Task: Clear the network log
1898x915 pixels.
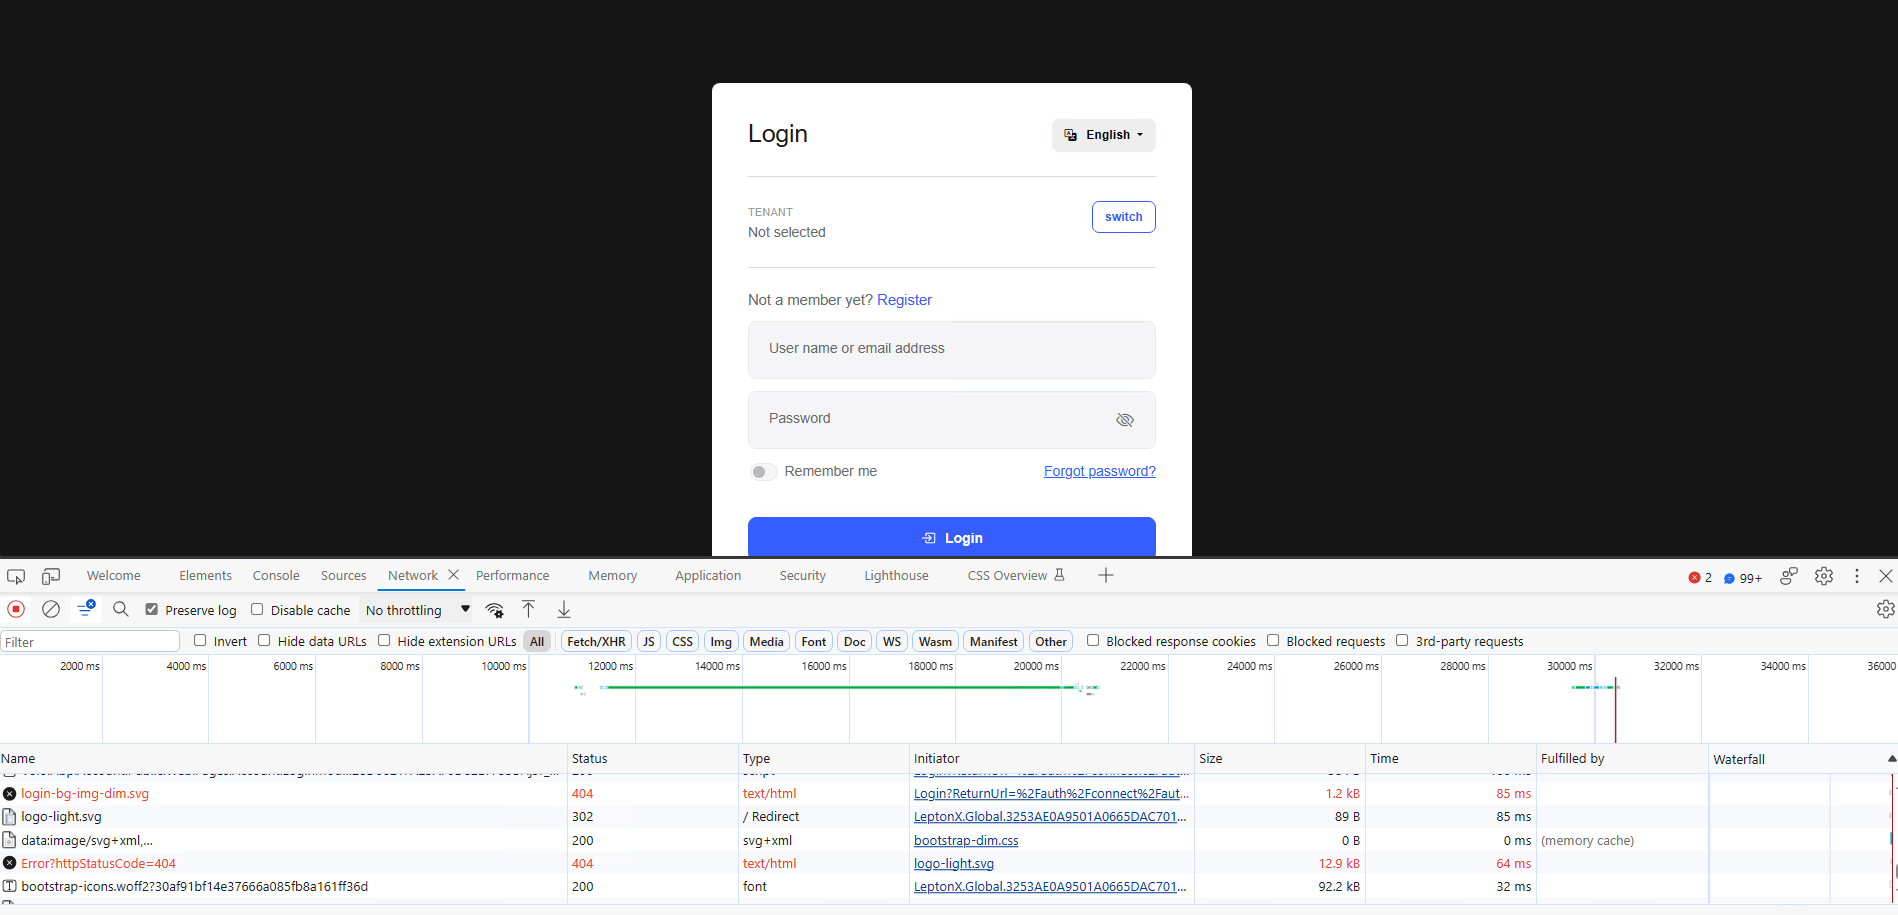Action: point(51,609)
